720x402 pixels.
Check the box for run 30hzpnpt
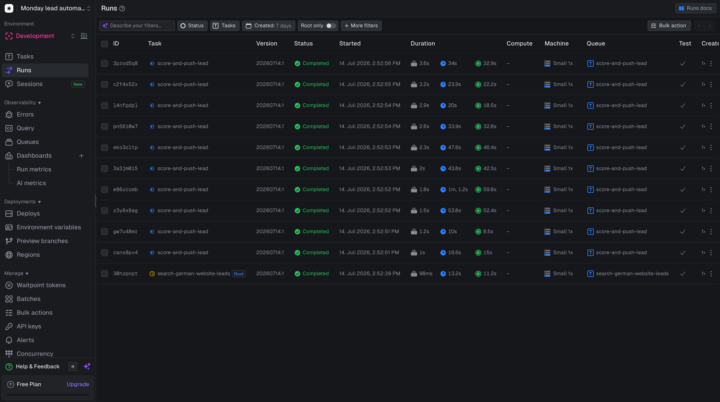tap(105, 274)
